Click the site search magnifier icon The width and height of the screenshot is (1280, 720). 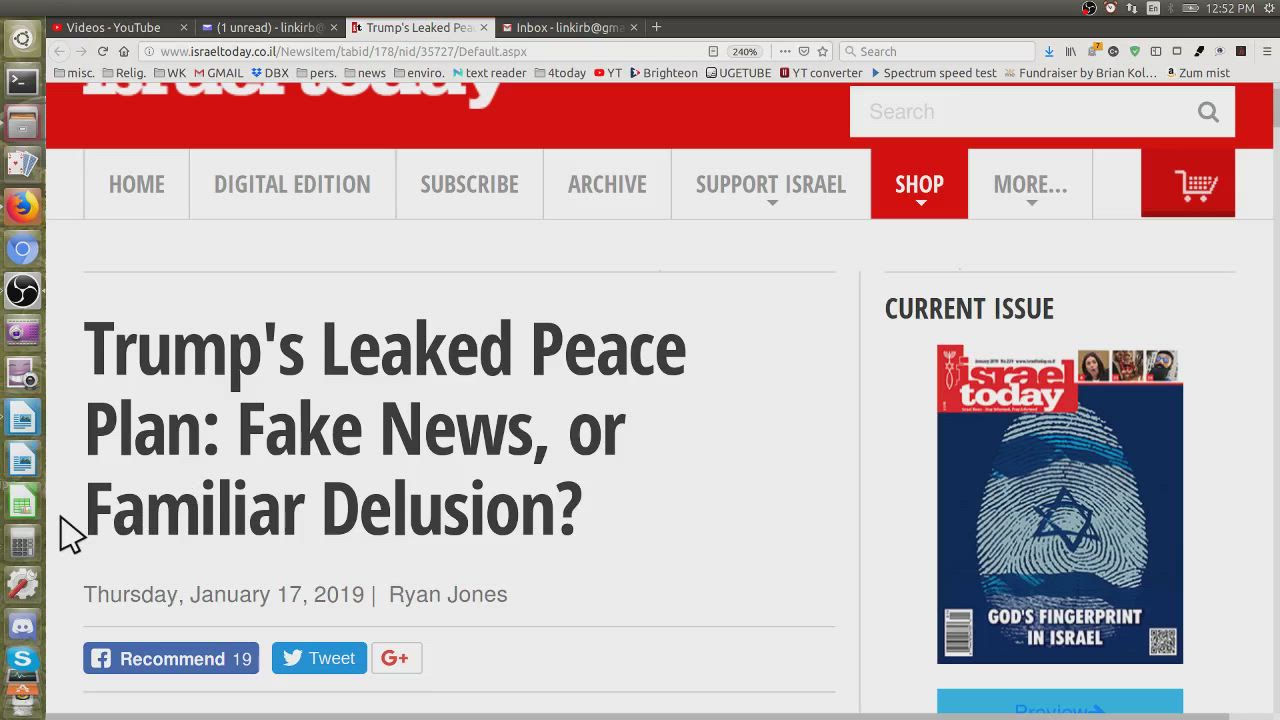coord(1208,112)
